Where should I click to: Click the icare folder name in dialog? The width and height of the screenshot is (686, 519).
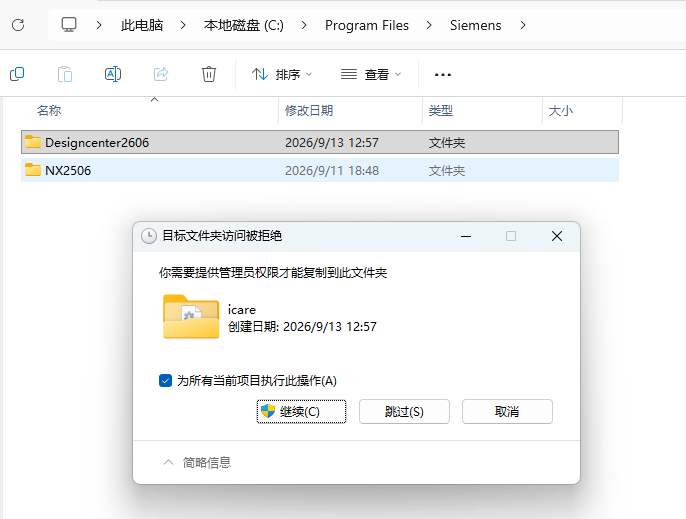coord(242,309)
